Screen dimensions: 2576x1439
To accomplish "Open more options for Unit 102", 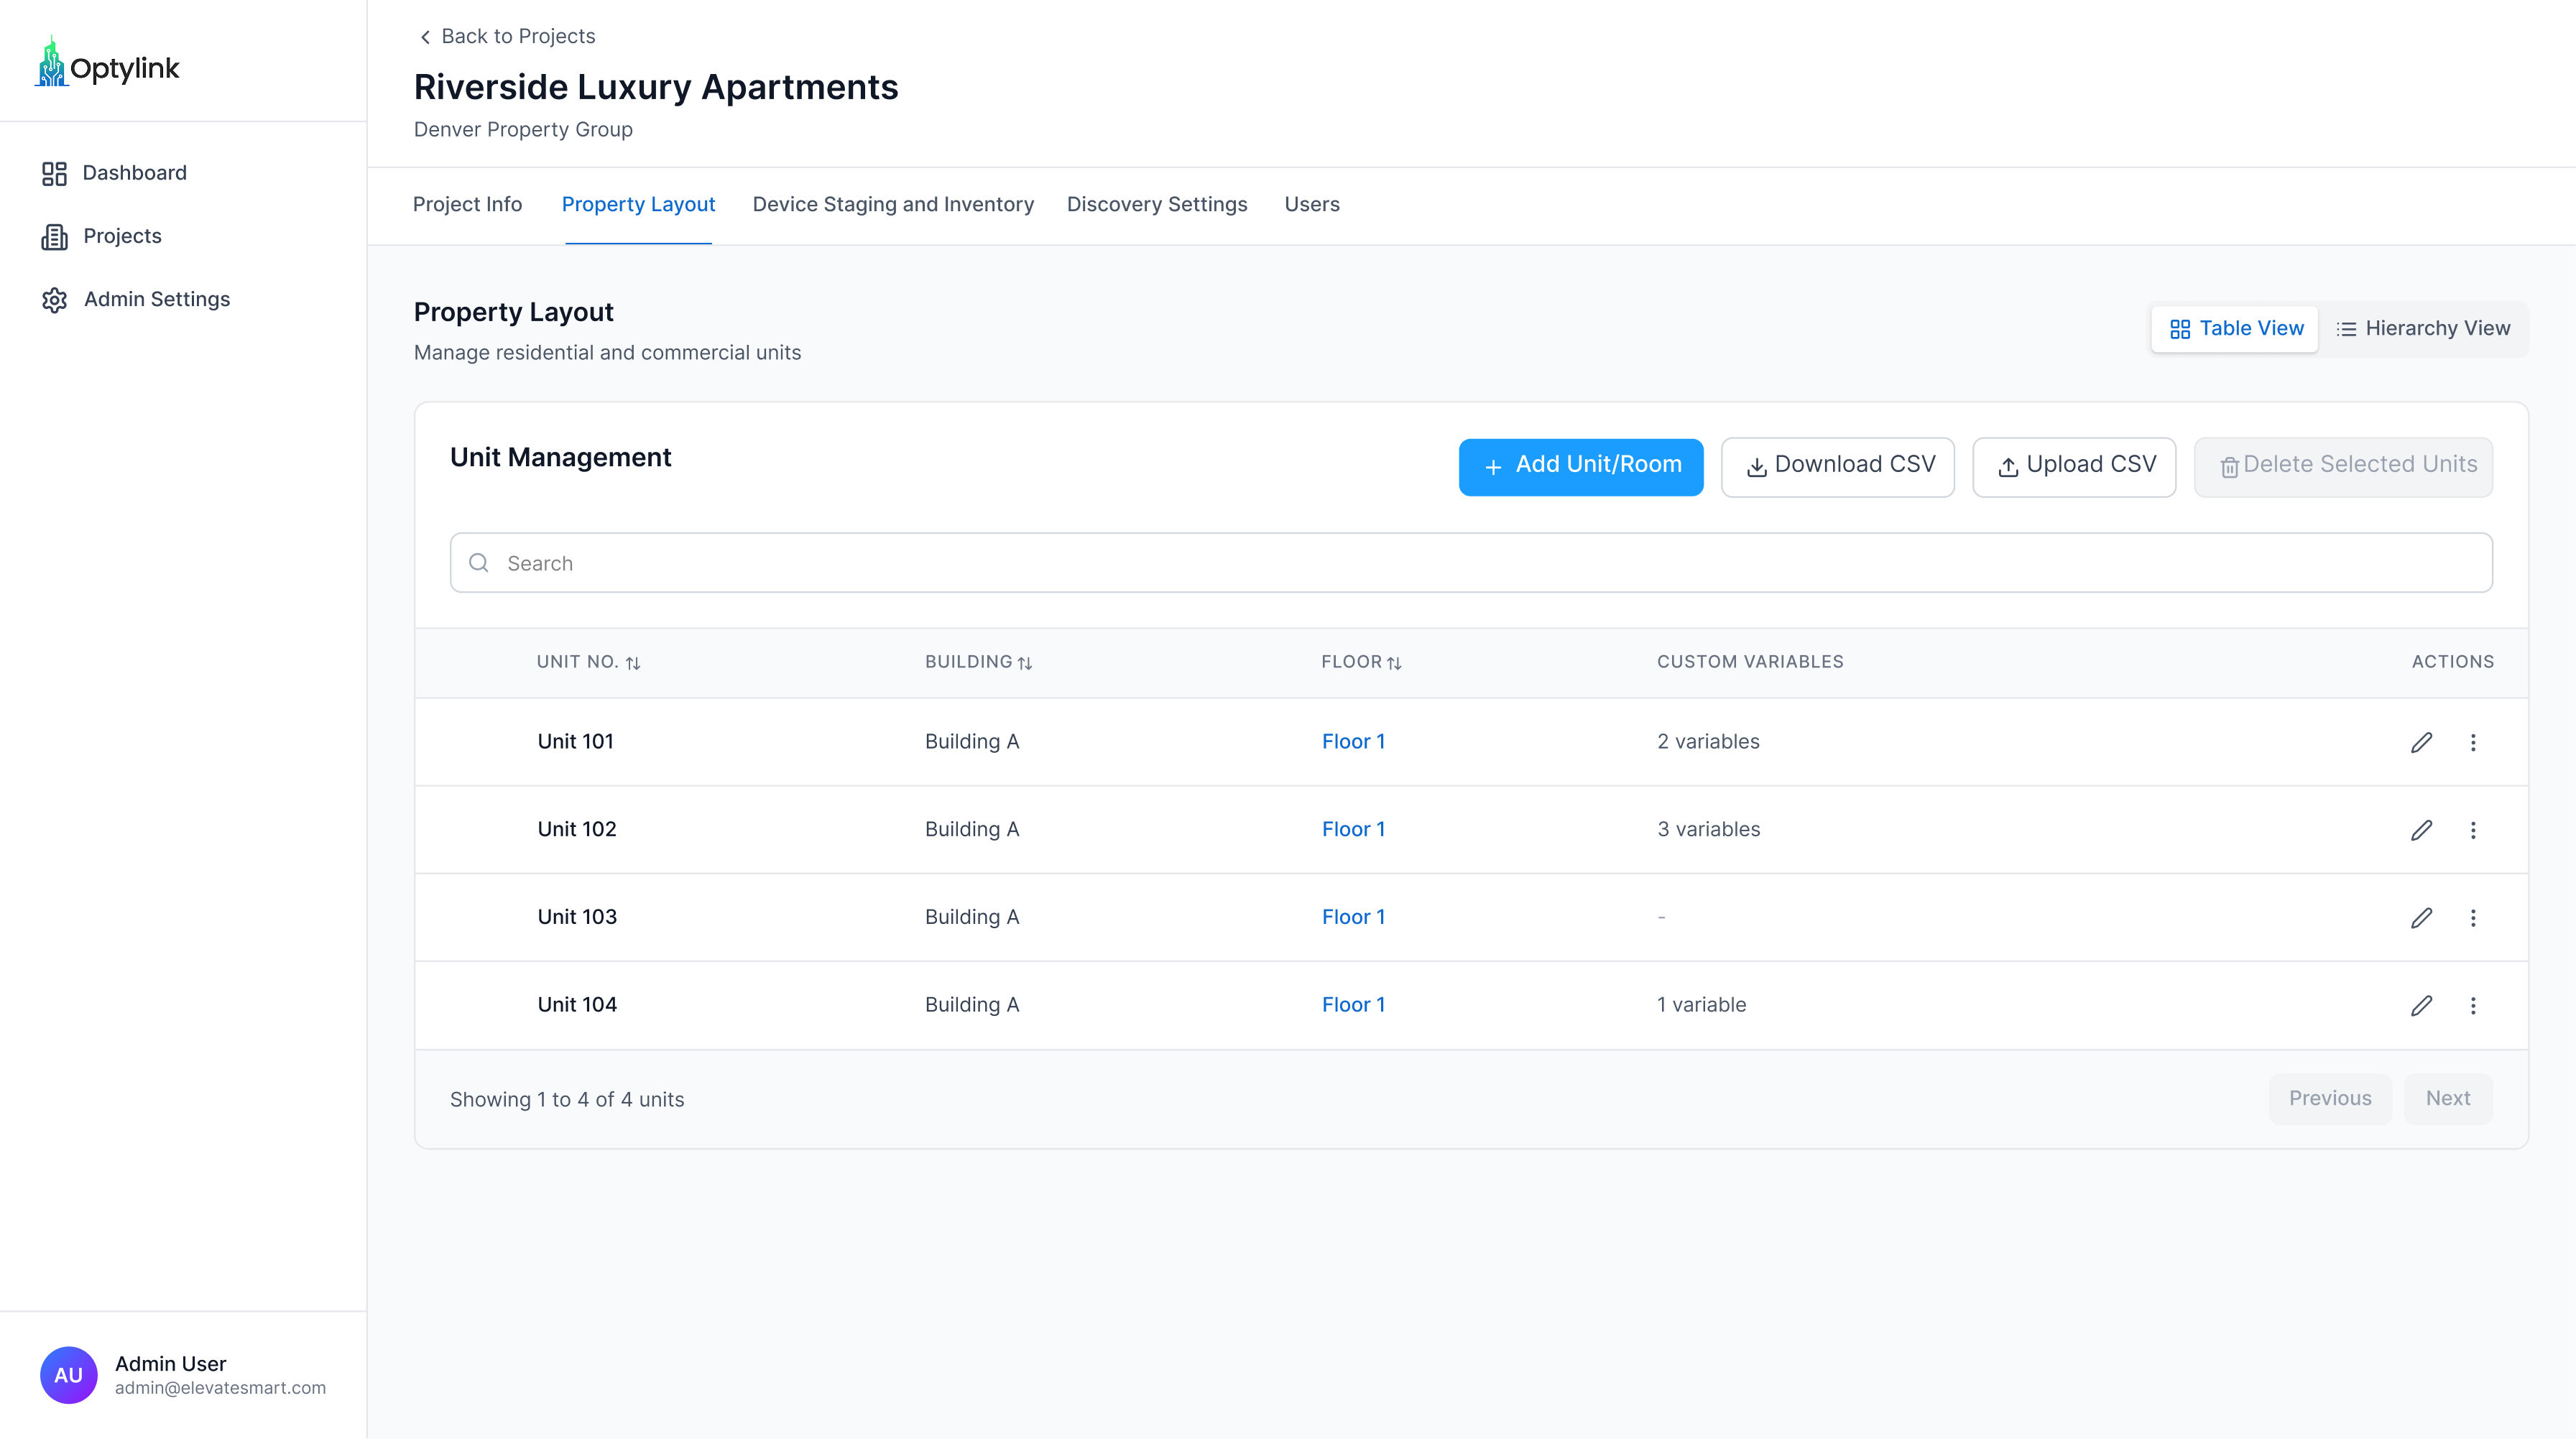I will click(2473, 830).
